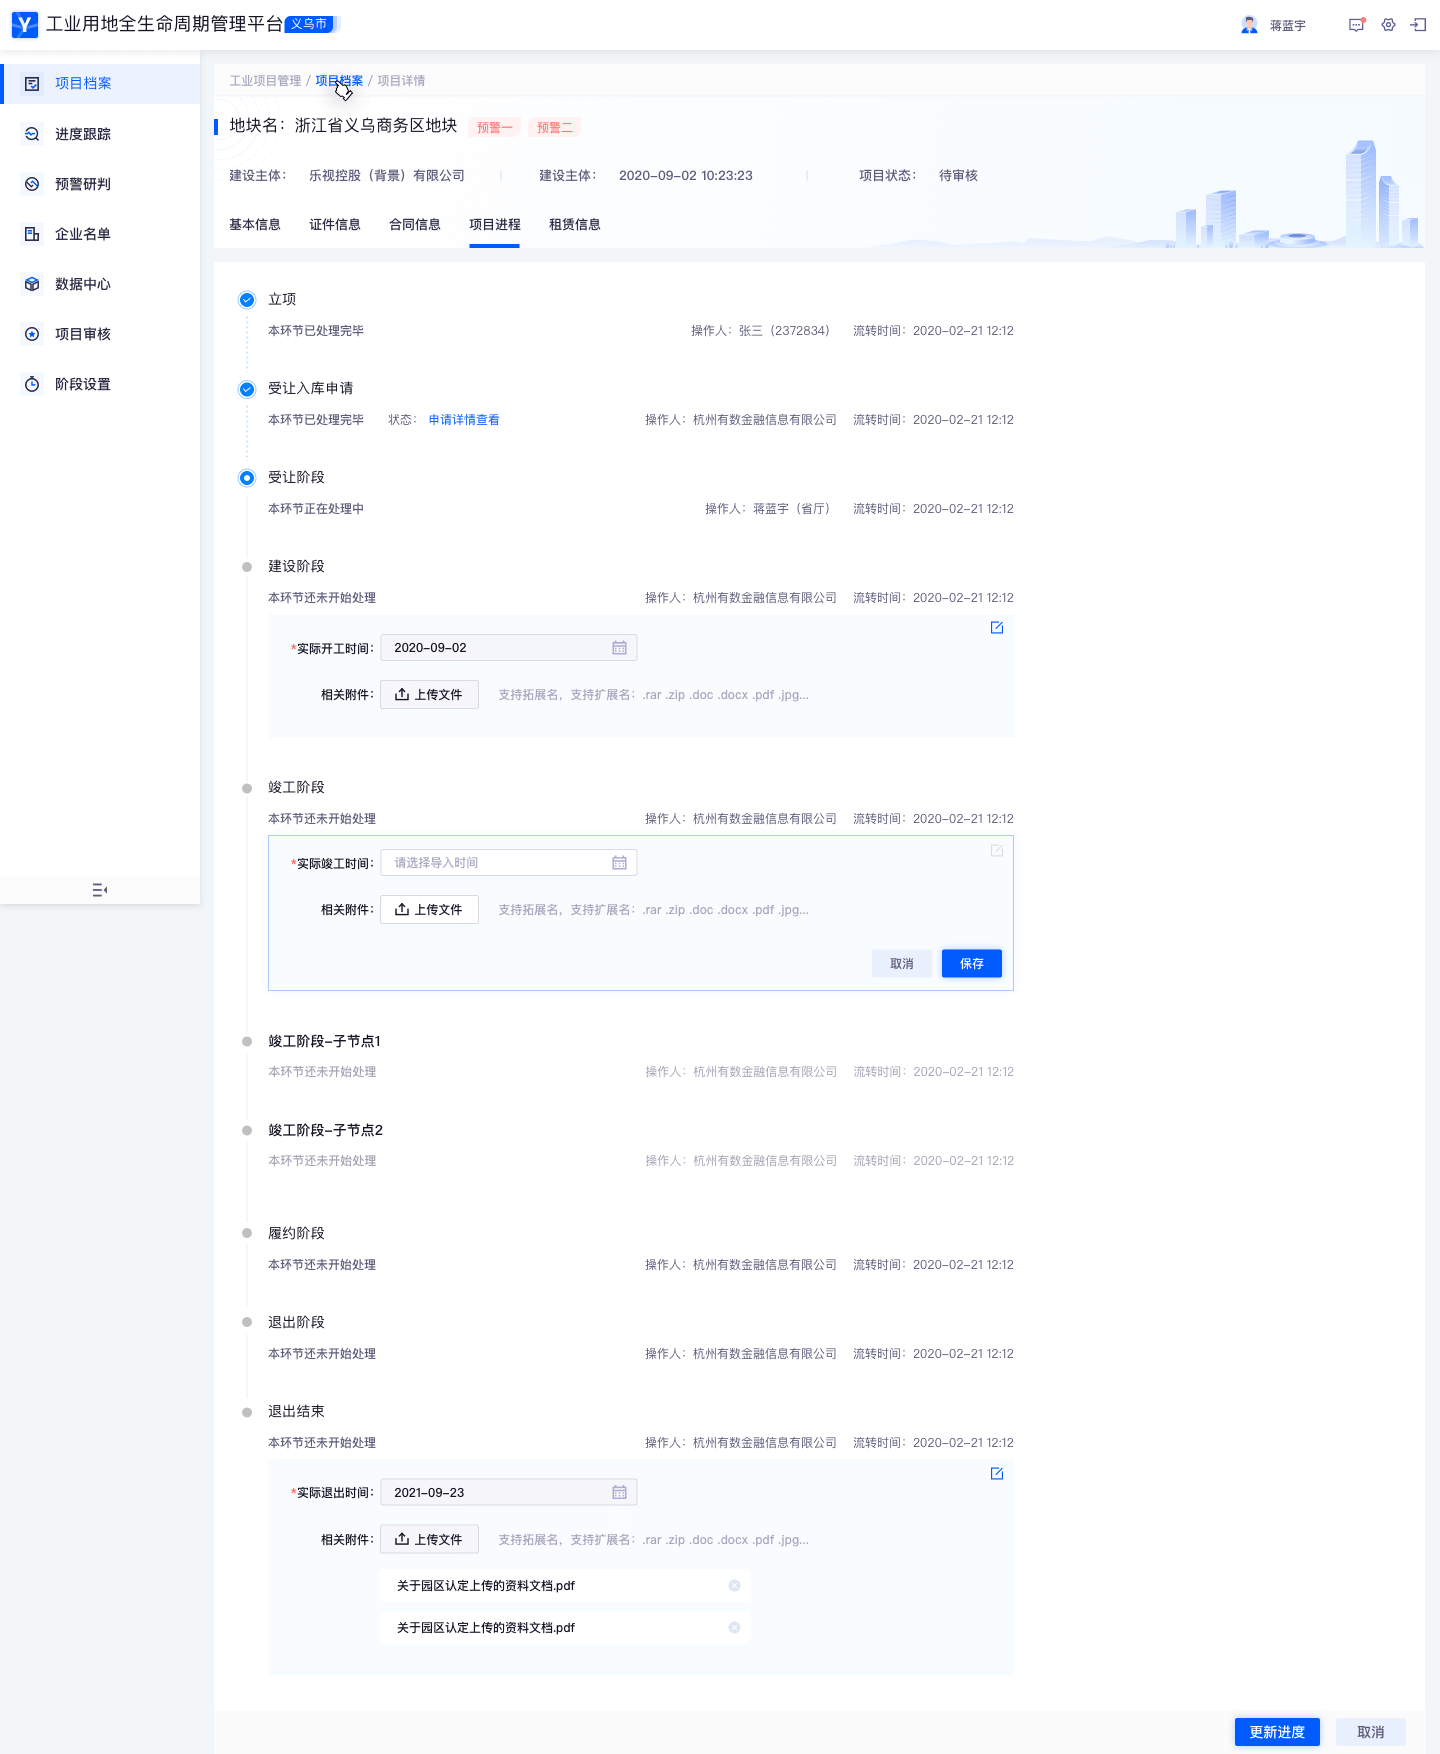Viewport: 1440px width, 1754px height.
Task: Open settings gear icon in header
Action: (x=1388, y=25)
